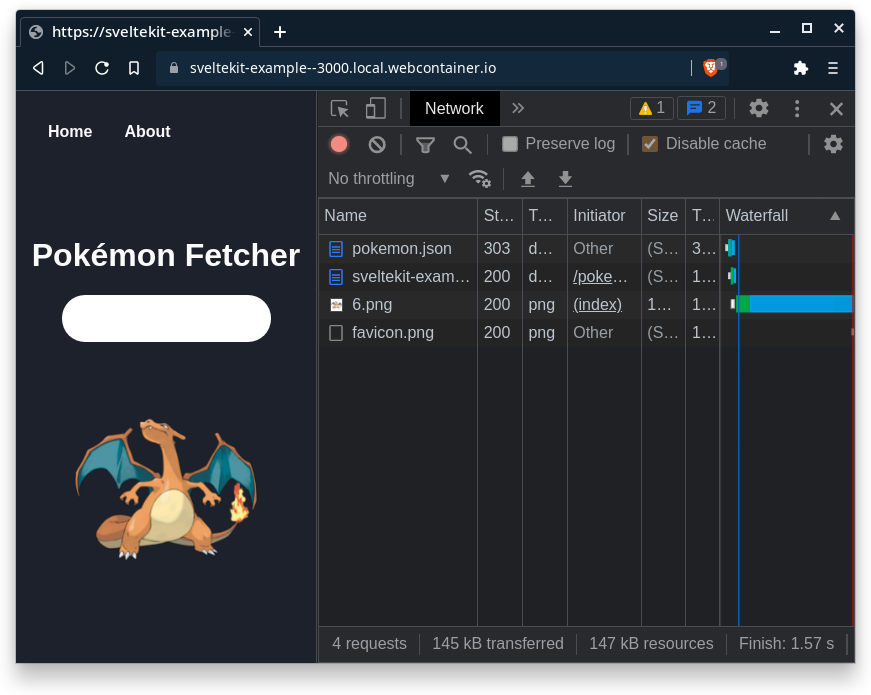
Task: Uncheck the Disable cache checkbox
Action: click(649, 144)
